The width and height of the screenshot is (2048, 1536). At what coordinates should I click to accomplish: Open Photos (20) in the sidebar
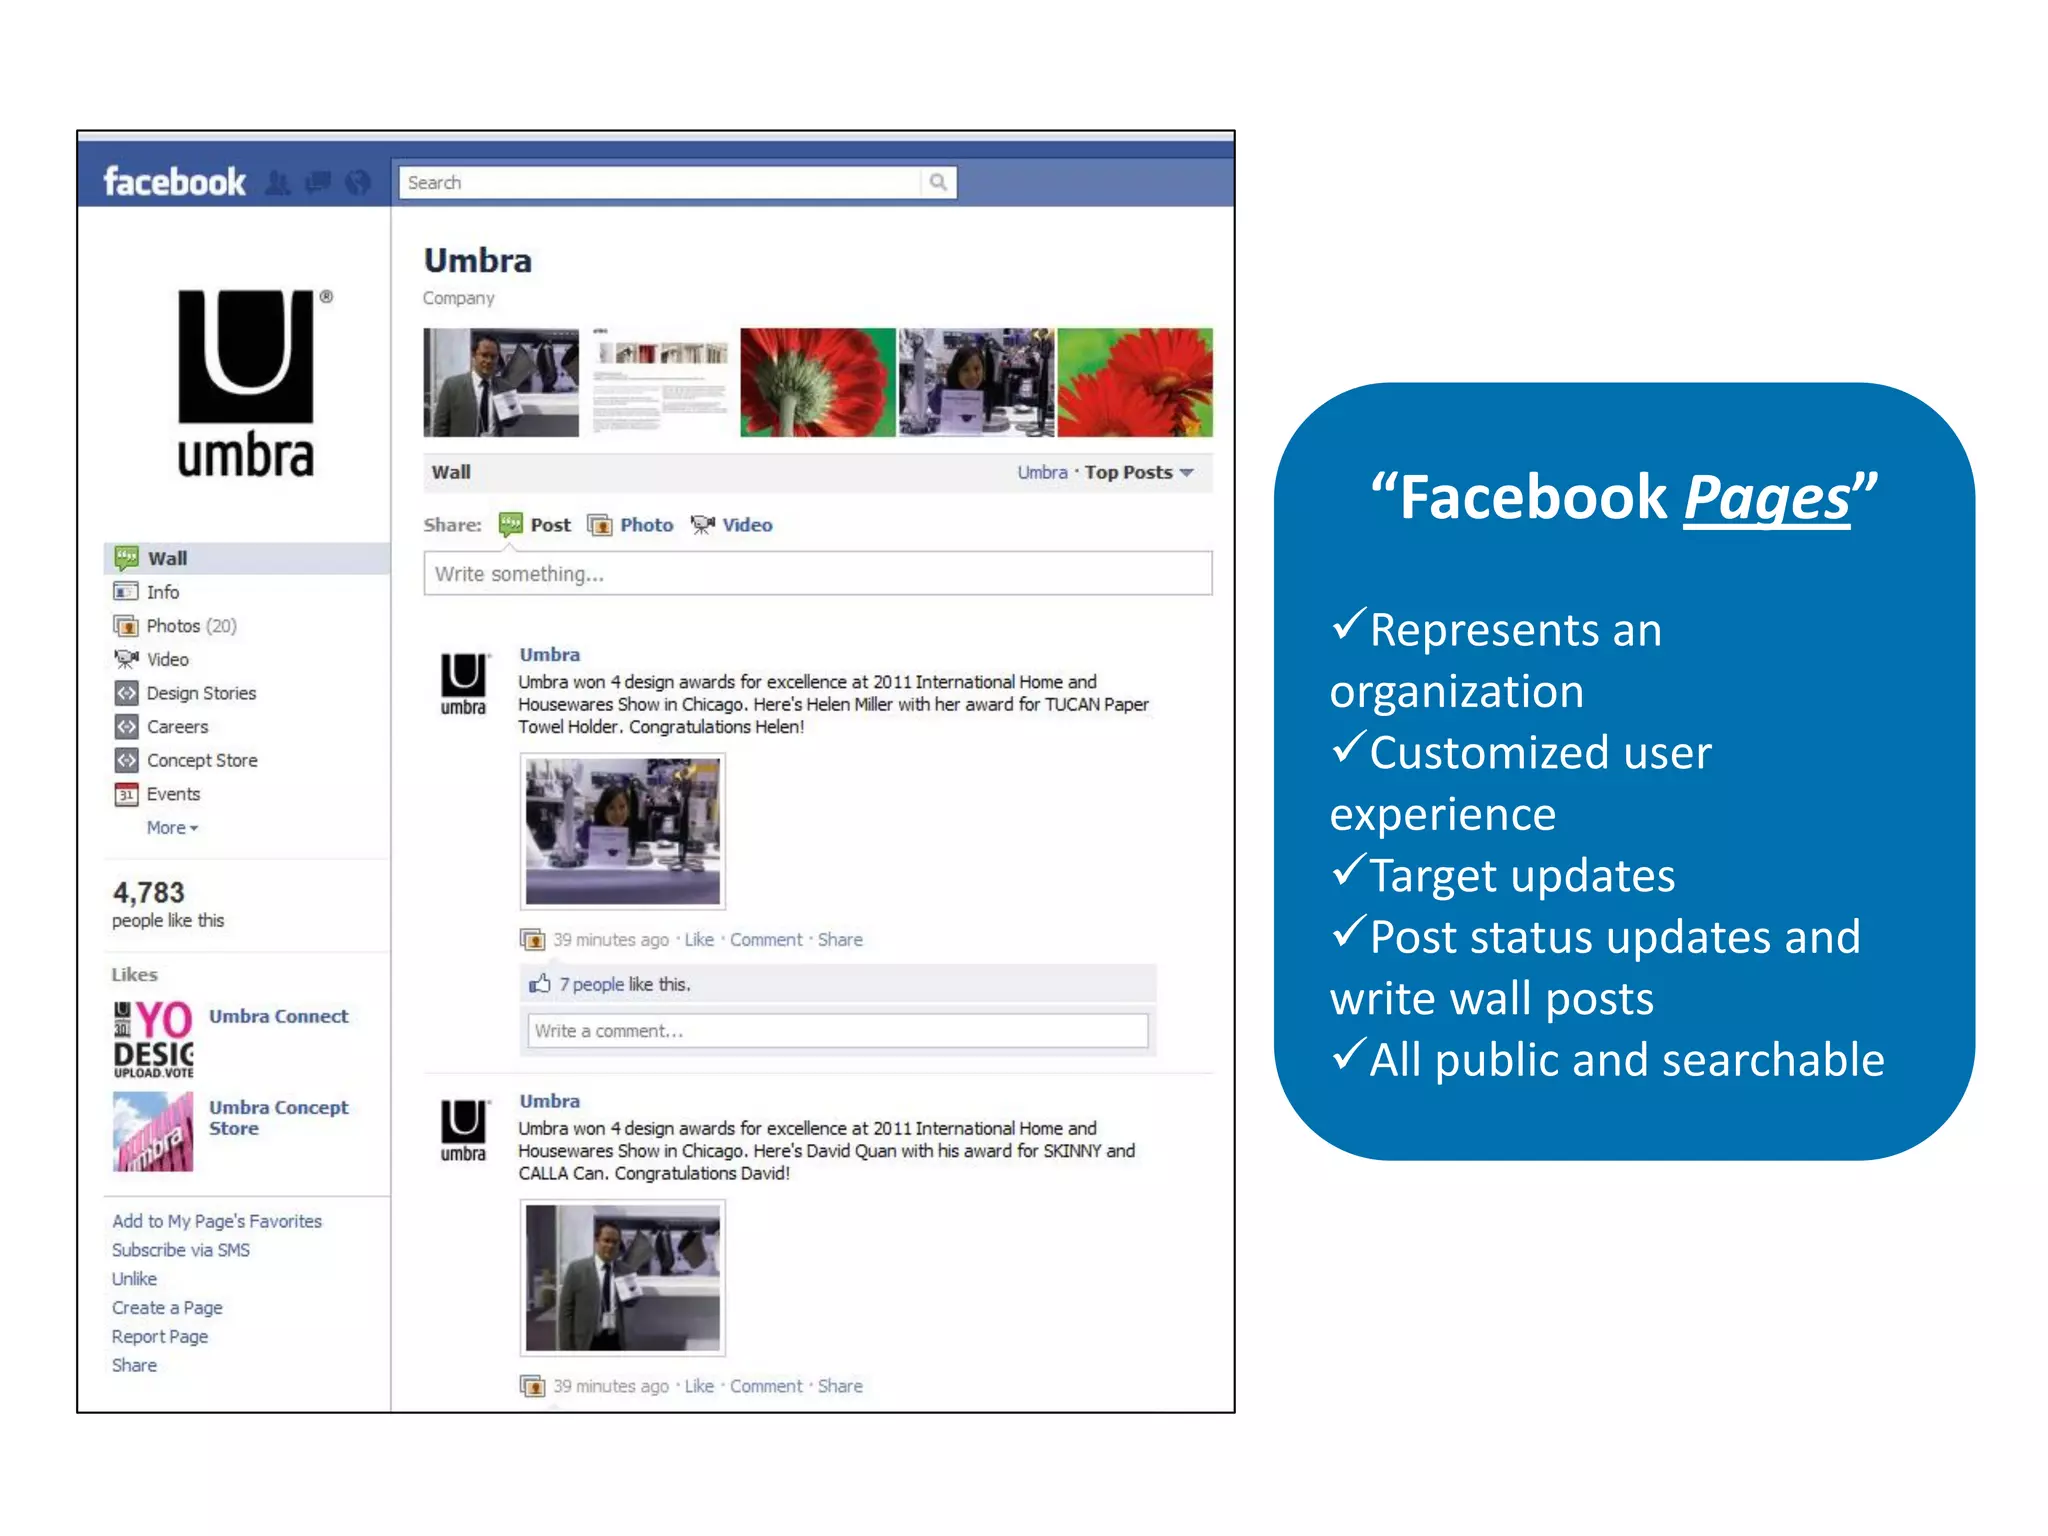pos(191,626)
